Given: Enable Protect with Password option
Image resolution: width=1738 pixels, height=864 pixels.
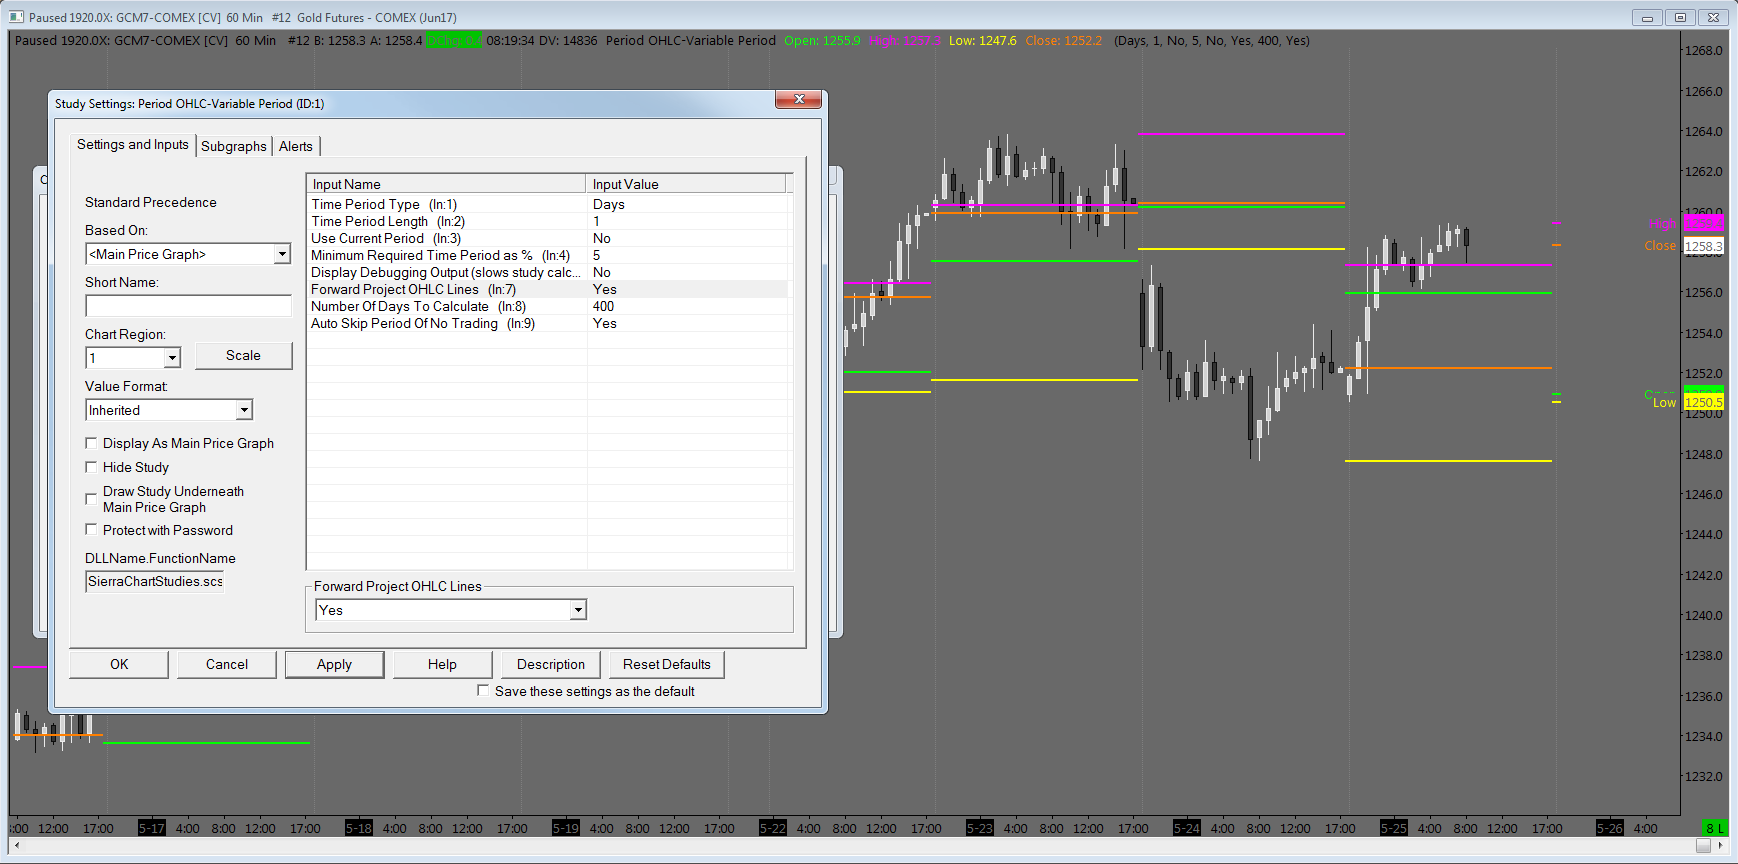Looking at the screenshot, I should pos(92,530).
